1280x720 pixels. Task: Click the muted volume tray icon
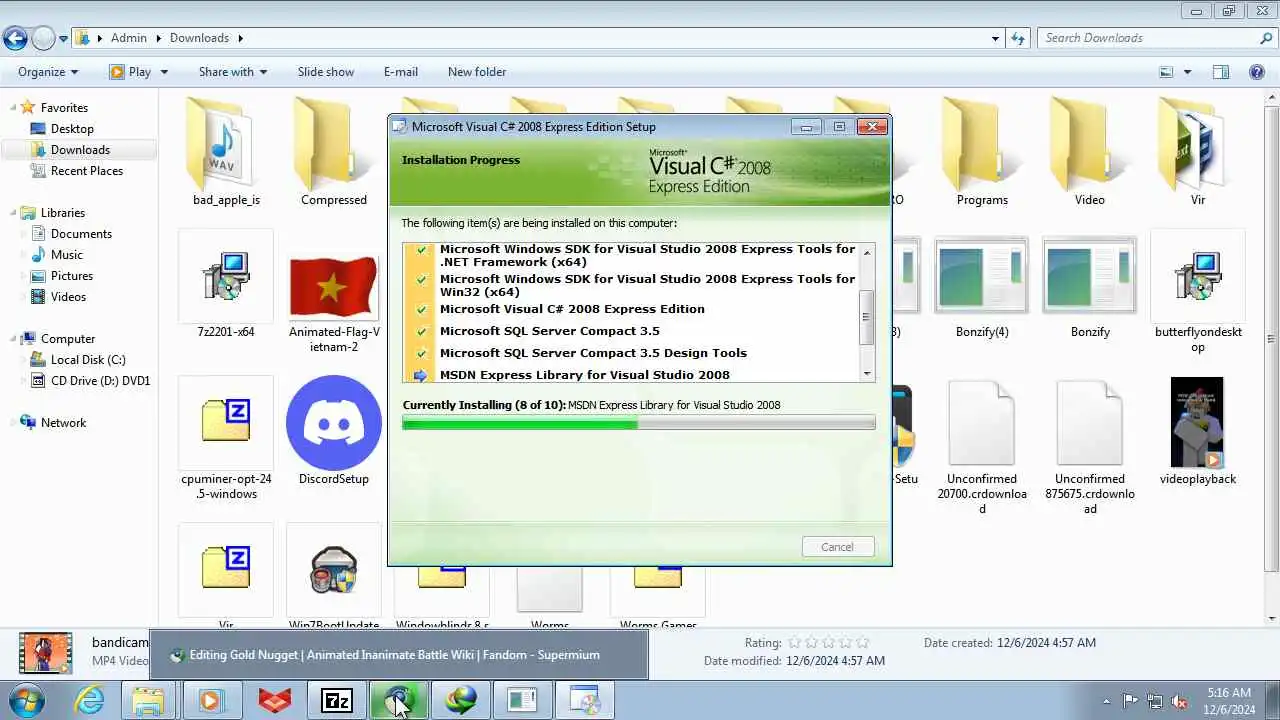pos(1180,701)
